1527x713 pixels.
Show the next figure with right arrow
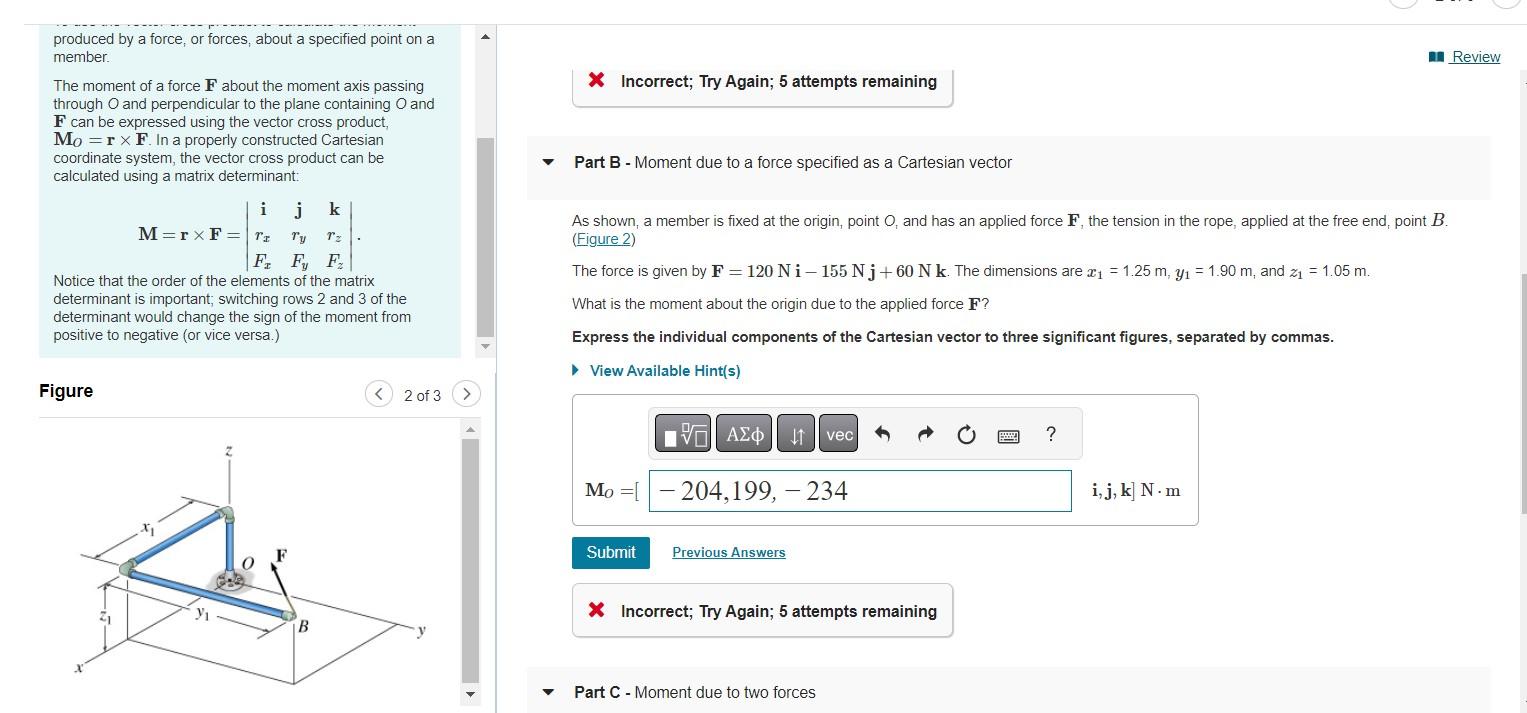coord(467,394)
